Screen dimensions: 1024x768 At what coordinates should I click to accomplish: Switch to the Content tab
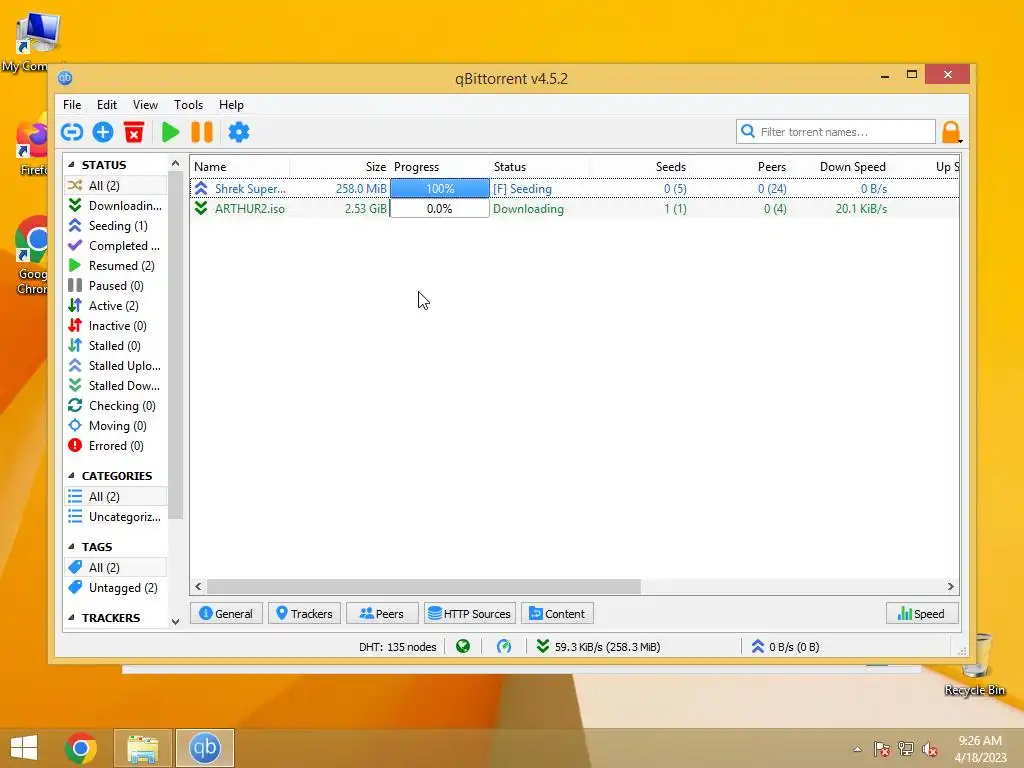click(x=557, y=614)
